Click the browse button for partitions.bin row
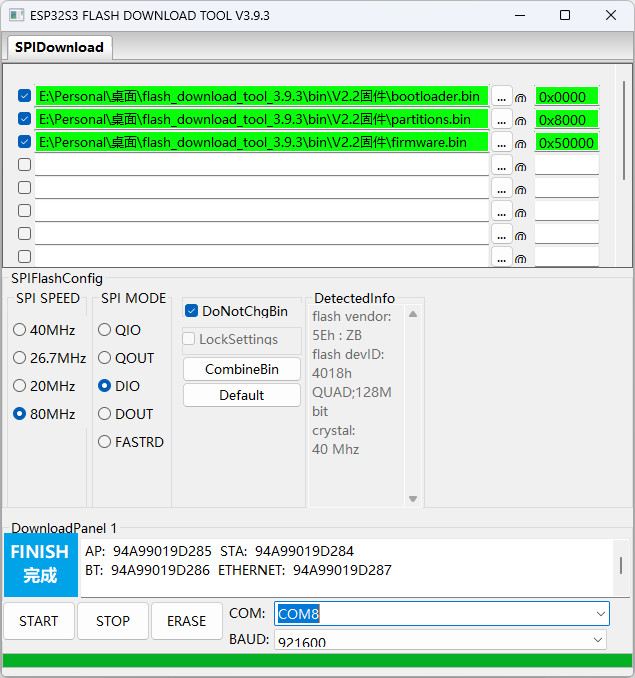The height and width of the screenshot is (678, 635). (501, 120)
